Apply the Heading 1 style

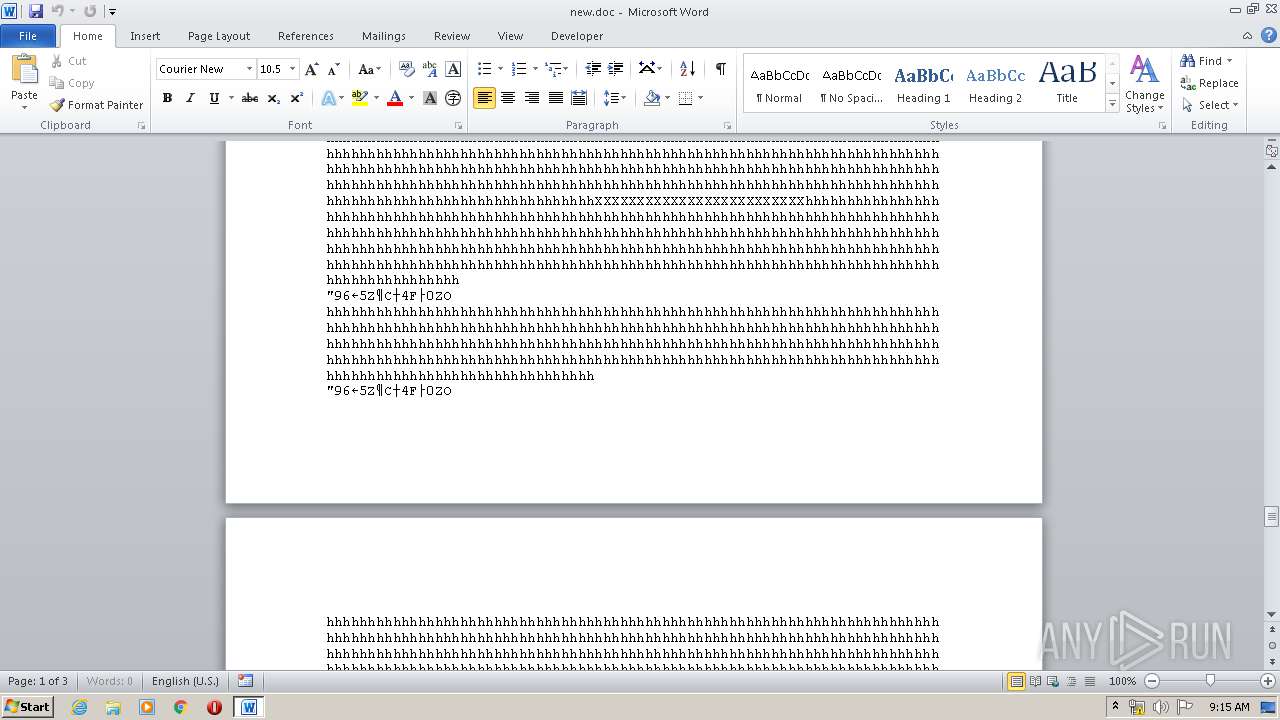(923, 84)
